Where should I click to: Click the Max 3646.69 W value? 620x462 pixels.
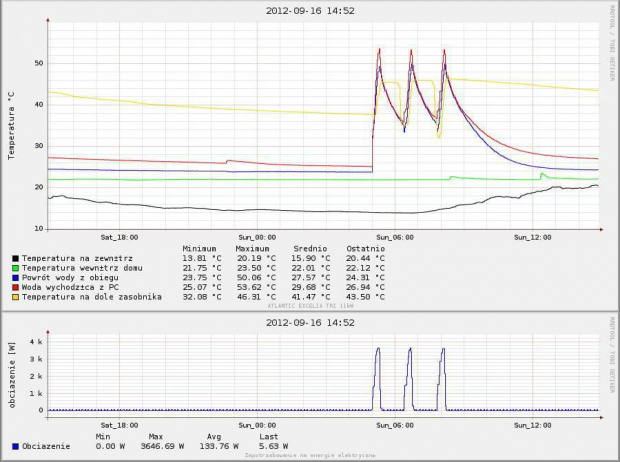pyautogui.click(x=158, y=446)
